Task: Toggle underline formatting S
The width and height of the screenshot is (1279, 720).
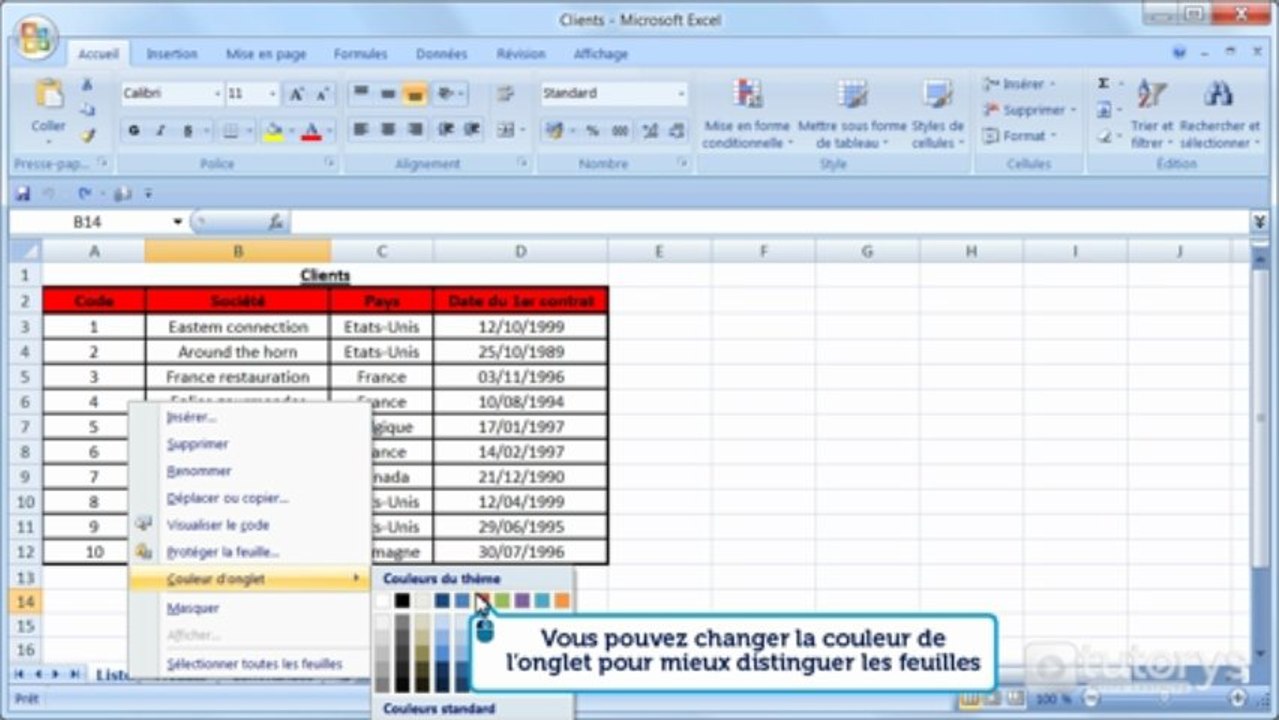Action: point(187,131)
